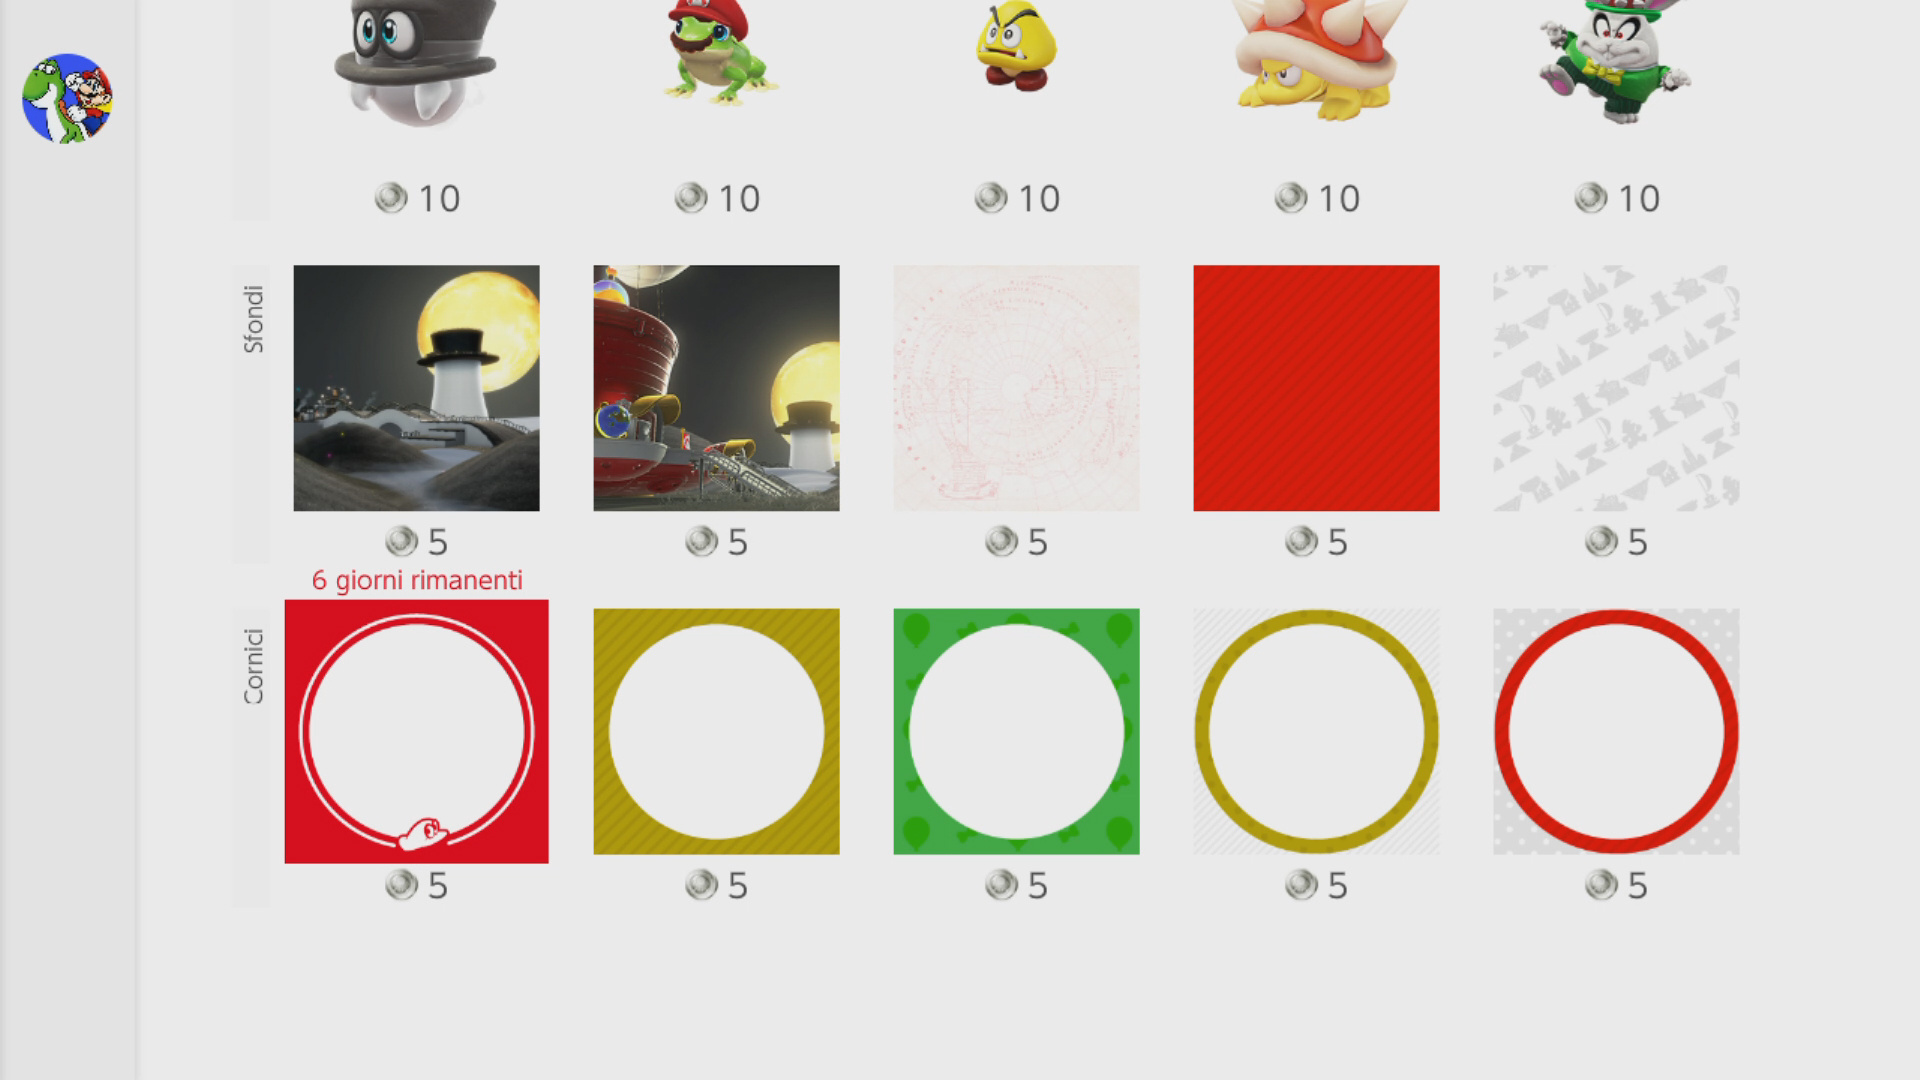1920x1080 pixels.
Task: Select the red frame with Mario's cap
Action: 416,731
